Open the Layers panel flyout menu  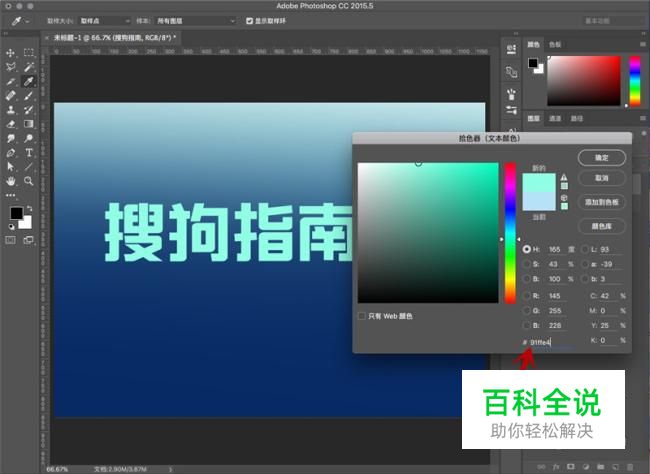point(643,118)
